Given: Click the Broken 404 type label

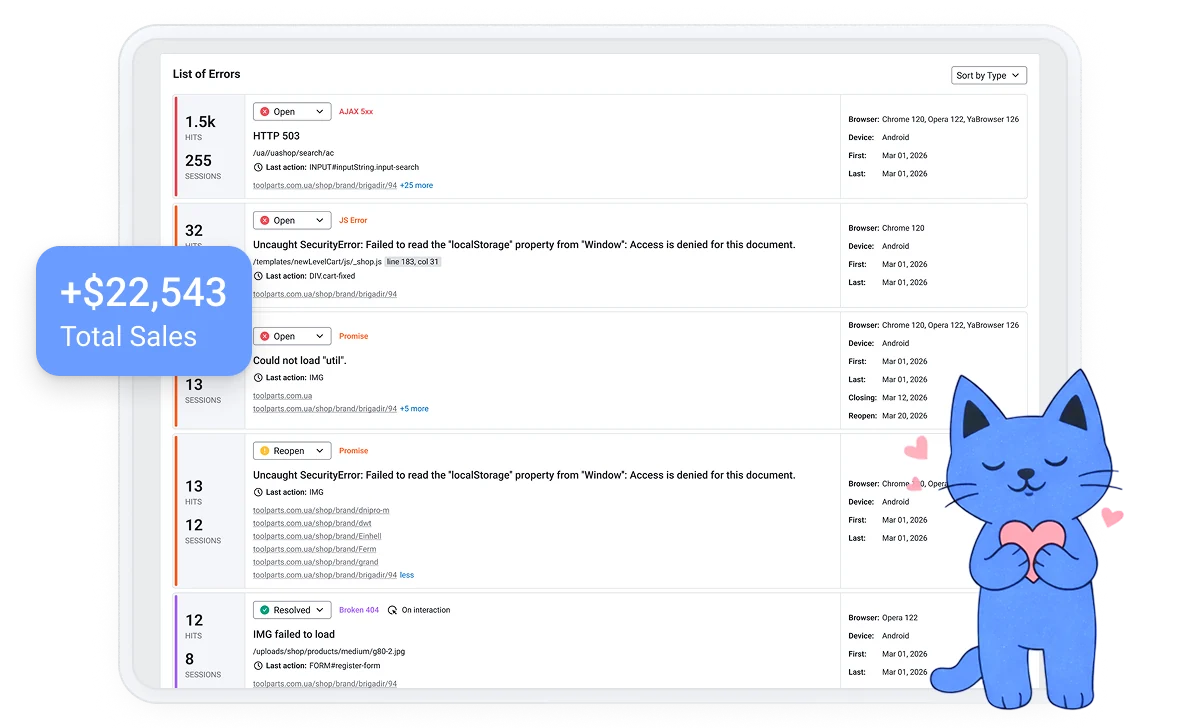Looking at the screenshot, I should click(359, 610).
